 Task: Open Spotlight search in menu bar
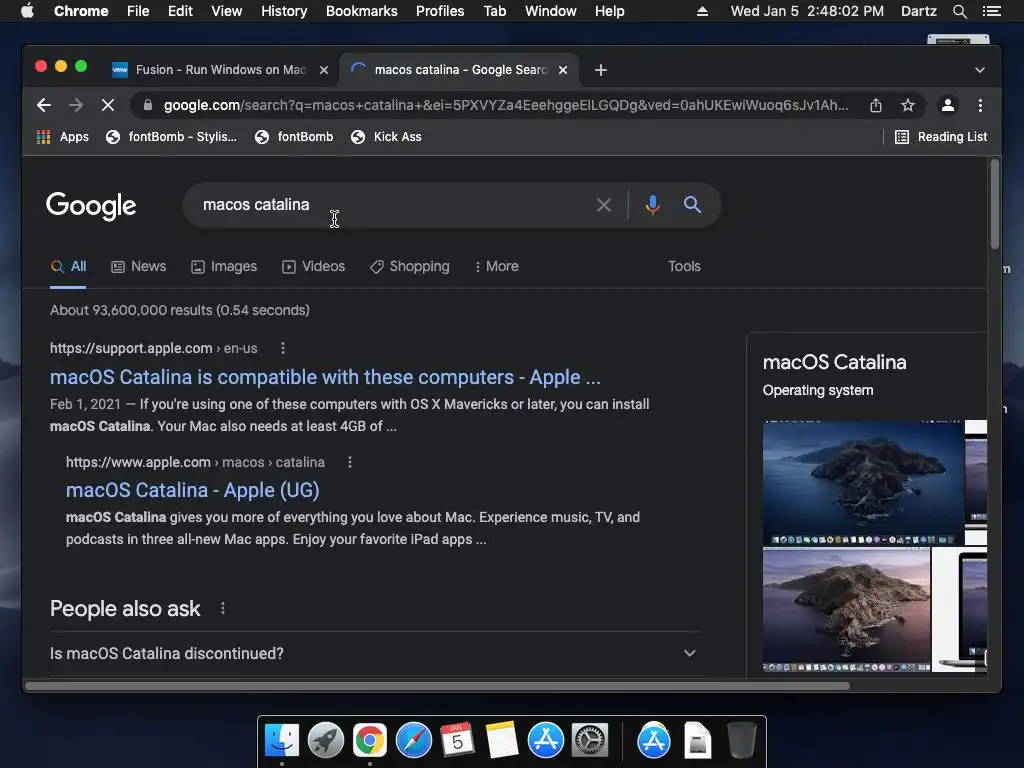point(959,11)
